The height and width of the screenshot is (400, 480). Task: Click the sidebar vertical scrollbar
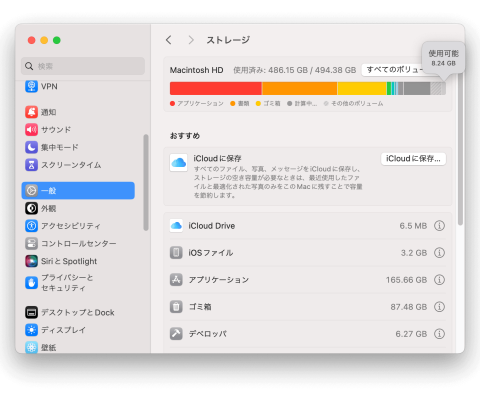coord(146,182)
